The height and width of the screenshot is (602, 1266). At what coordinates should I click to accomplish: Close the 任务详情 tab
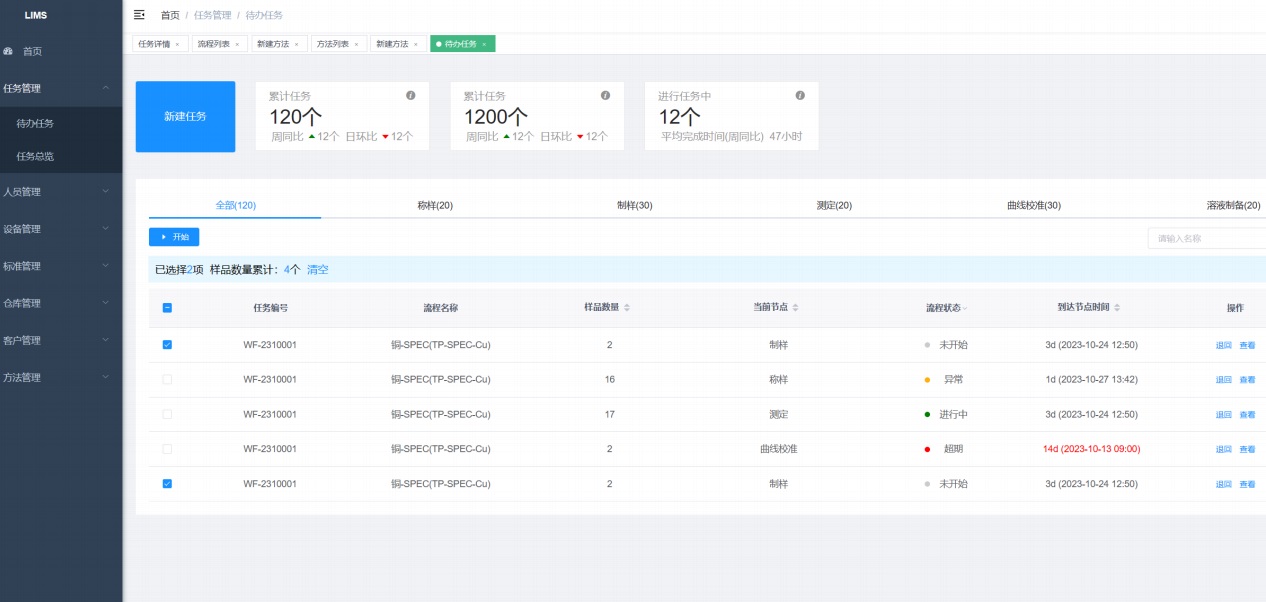tap(177, 45)
